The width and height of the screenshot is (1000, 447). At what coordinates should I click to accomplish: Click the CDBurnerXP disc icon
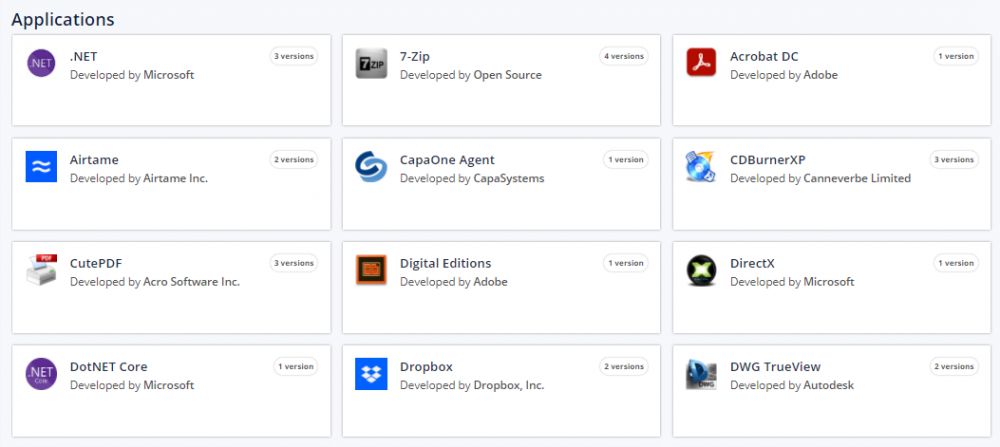point(702,166)
